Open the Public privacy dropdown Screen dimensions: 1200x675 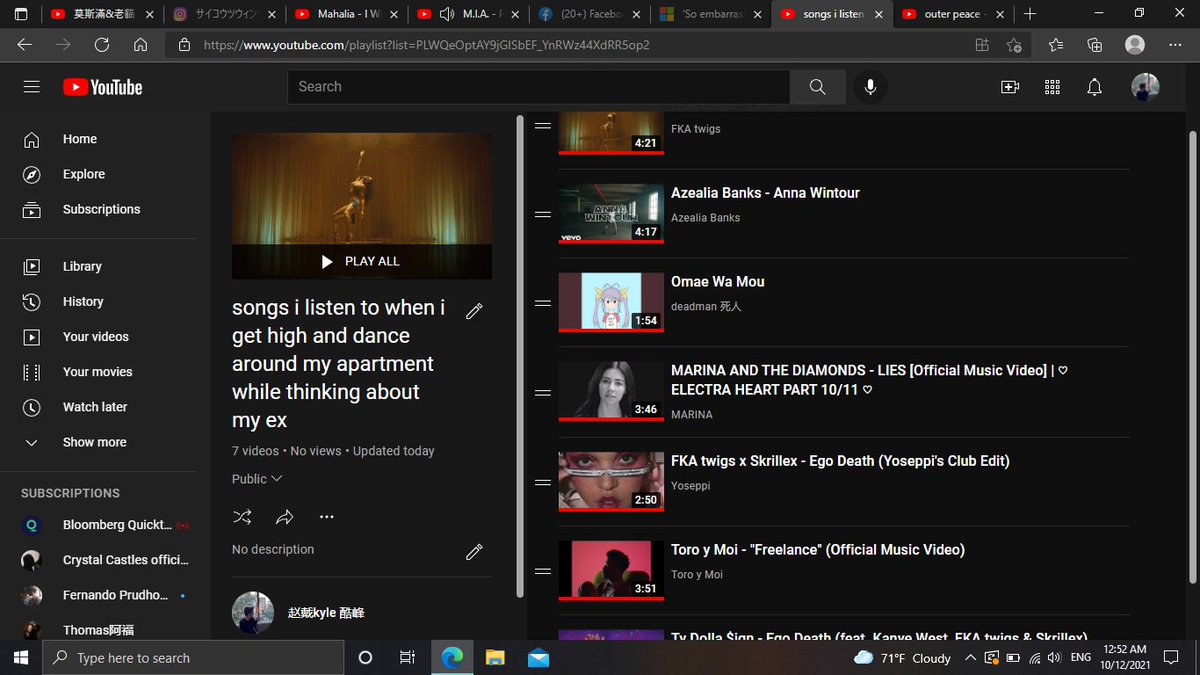(x=257, y=479)
